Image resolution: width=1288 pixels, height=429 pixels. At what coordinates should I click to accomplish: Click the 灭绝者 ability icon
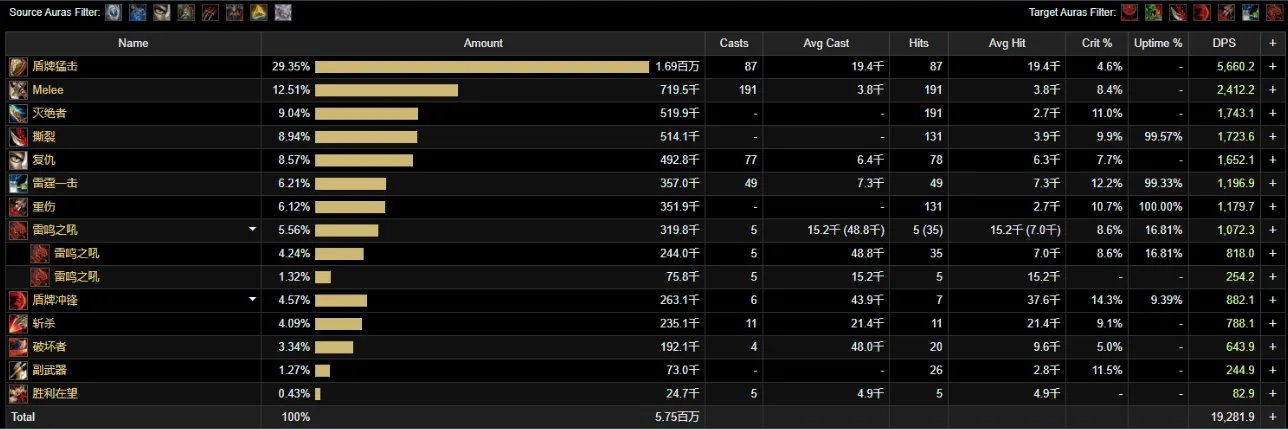[x=18, y=113]
